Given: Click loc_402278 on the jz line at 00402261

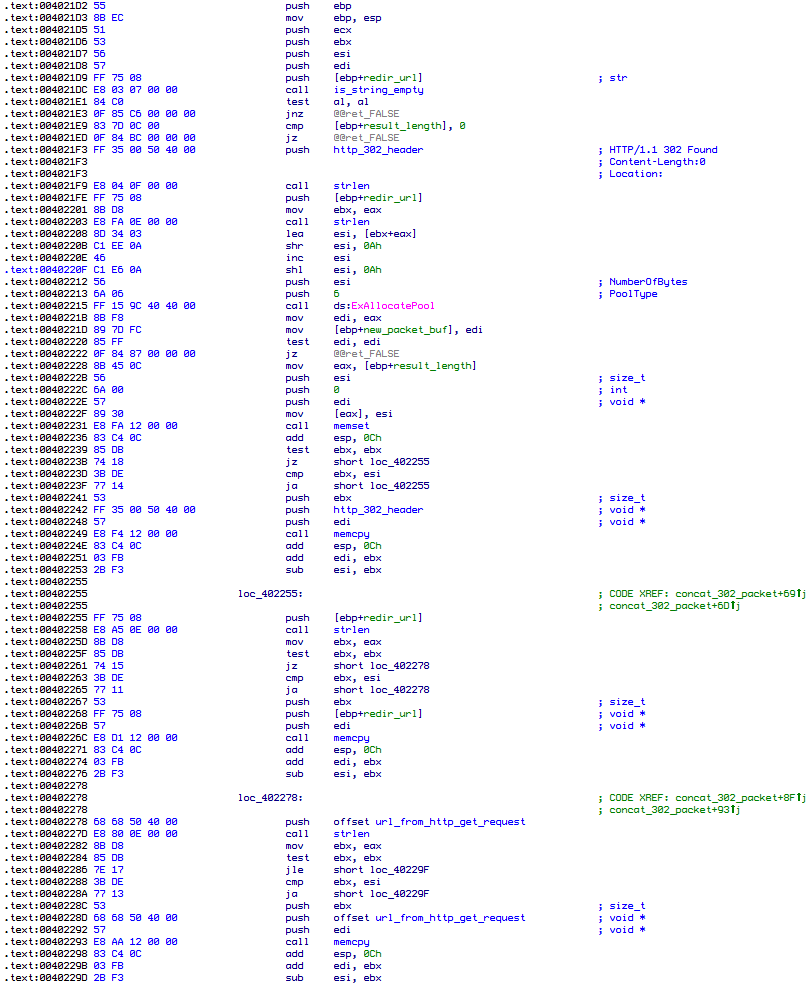Looking at the screenshot, I should 399,666.
